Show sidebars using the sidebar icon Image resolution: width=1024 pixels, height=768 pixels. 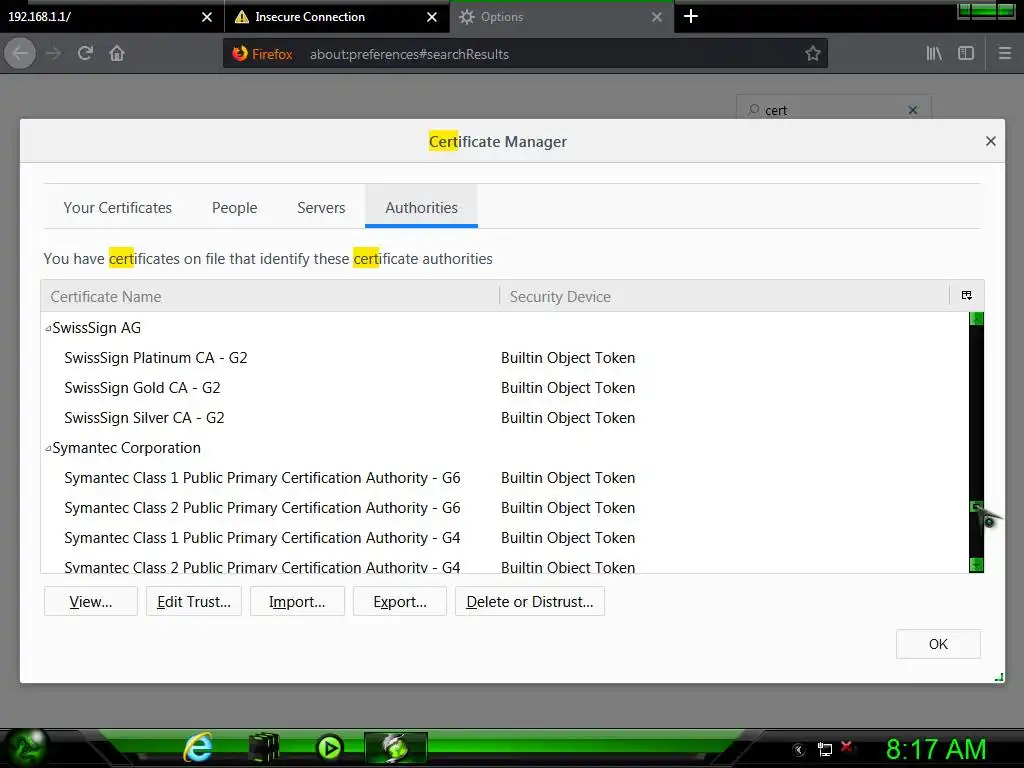pos(966,54)
